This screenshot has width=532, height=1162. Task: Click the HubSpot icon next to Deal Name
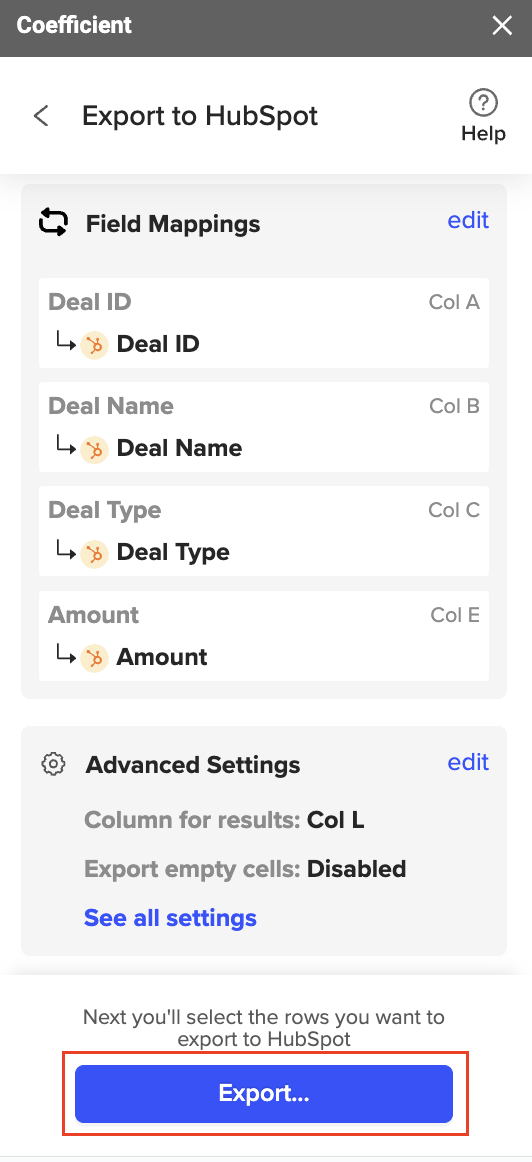[94, 449]
